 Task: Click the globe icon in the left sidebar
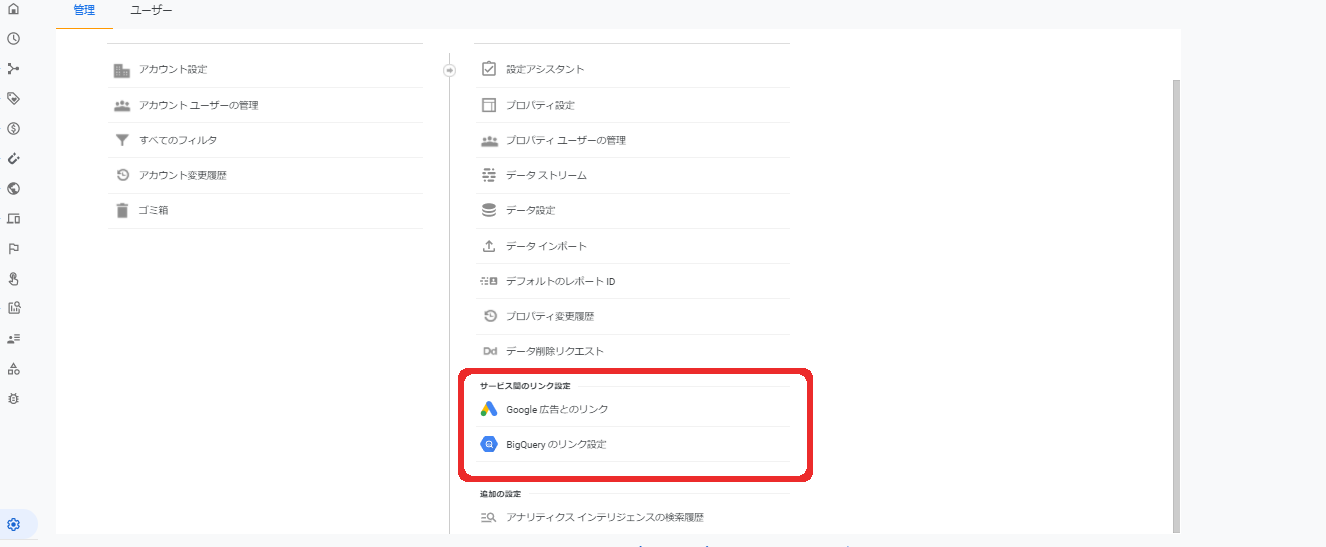(x=14, y=188)
